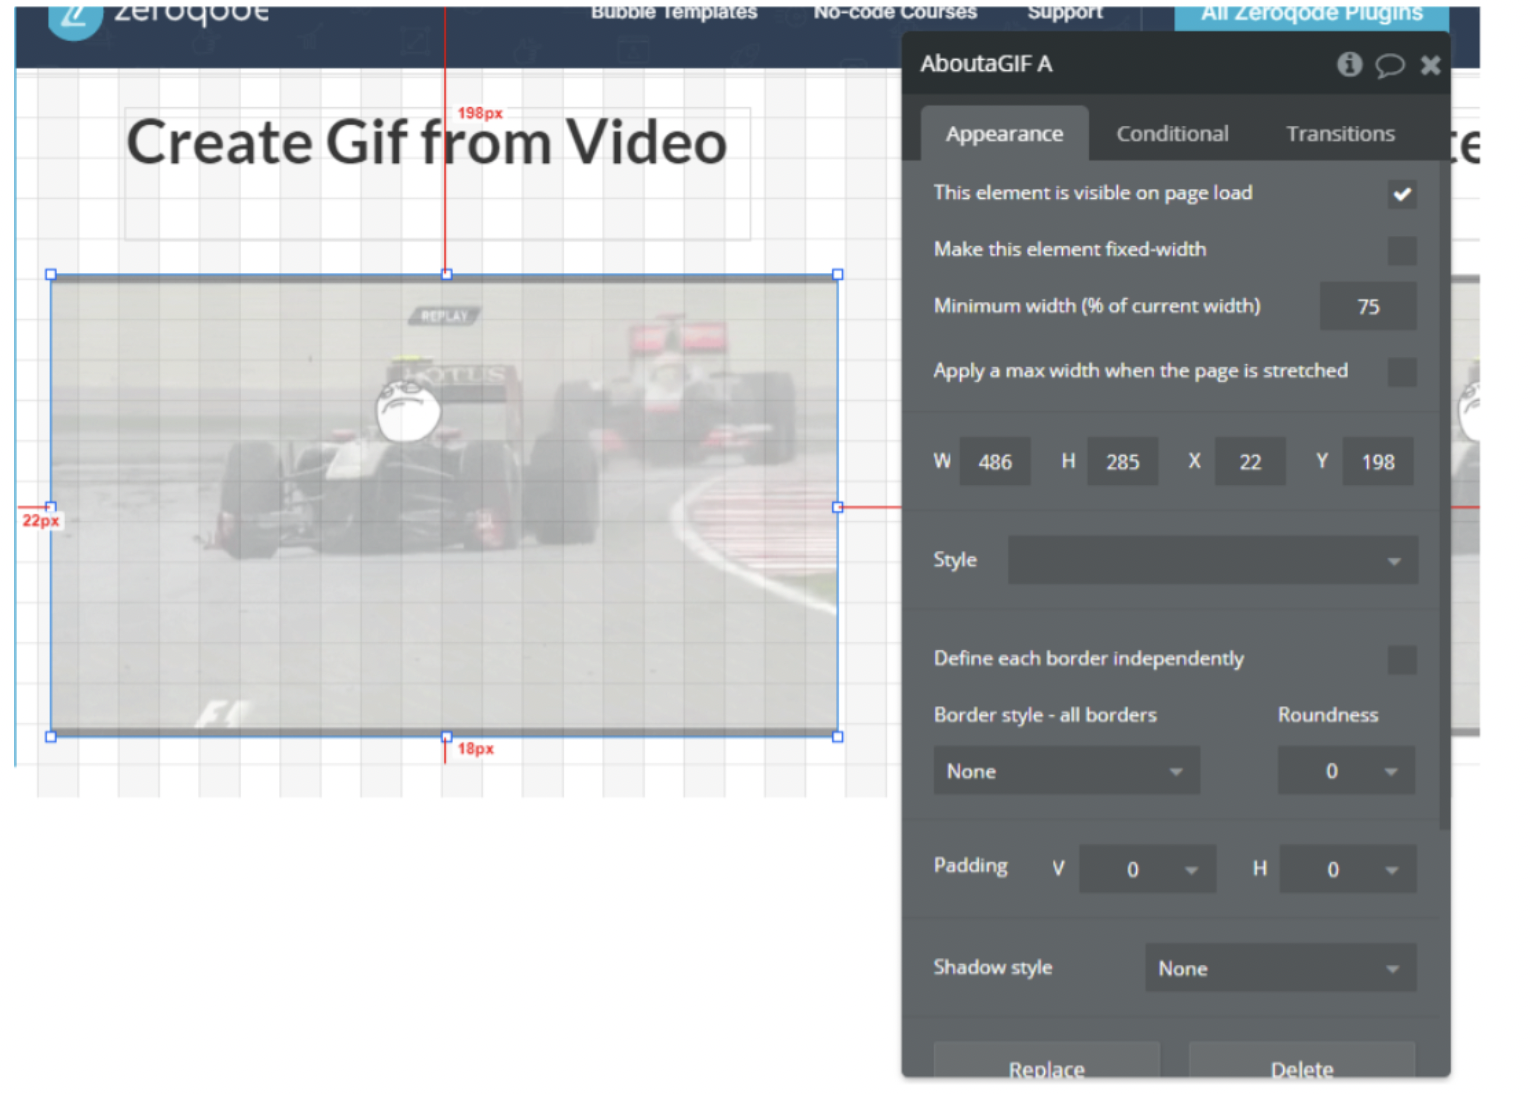
Task: Click the 'AboutaGIF A' panel title
Action: tap(986, 64)
